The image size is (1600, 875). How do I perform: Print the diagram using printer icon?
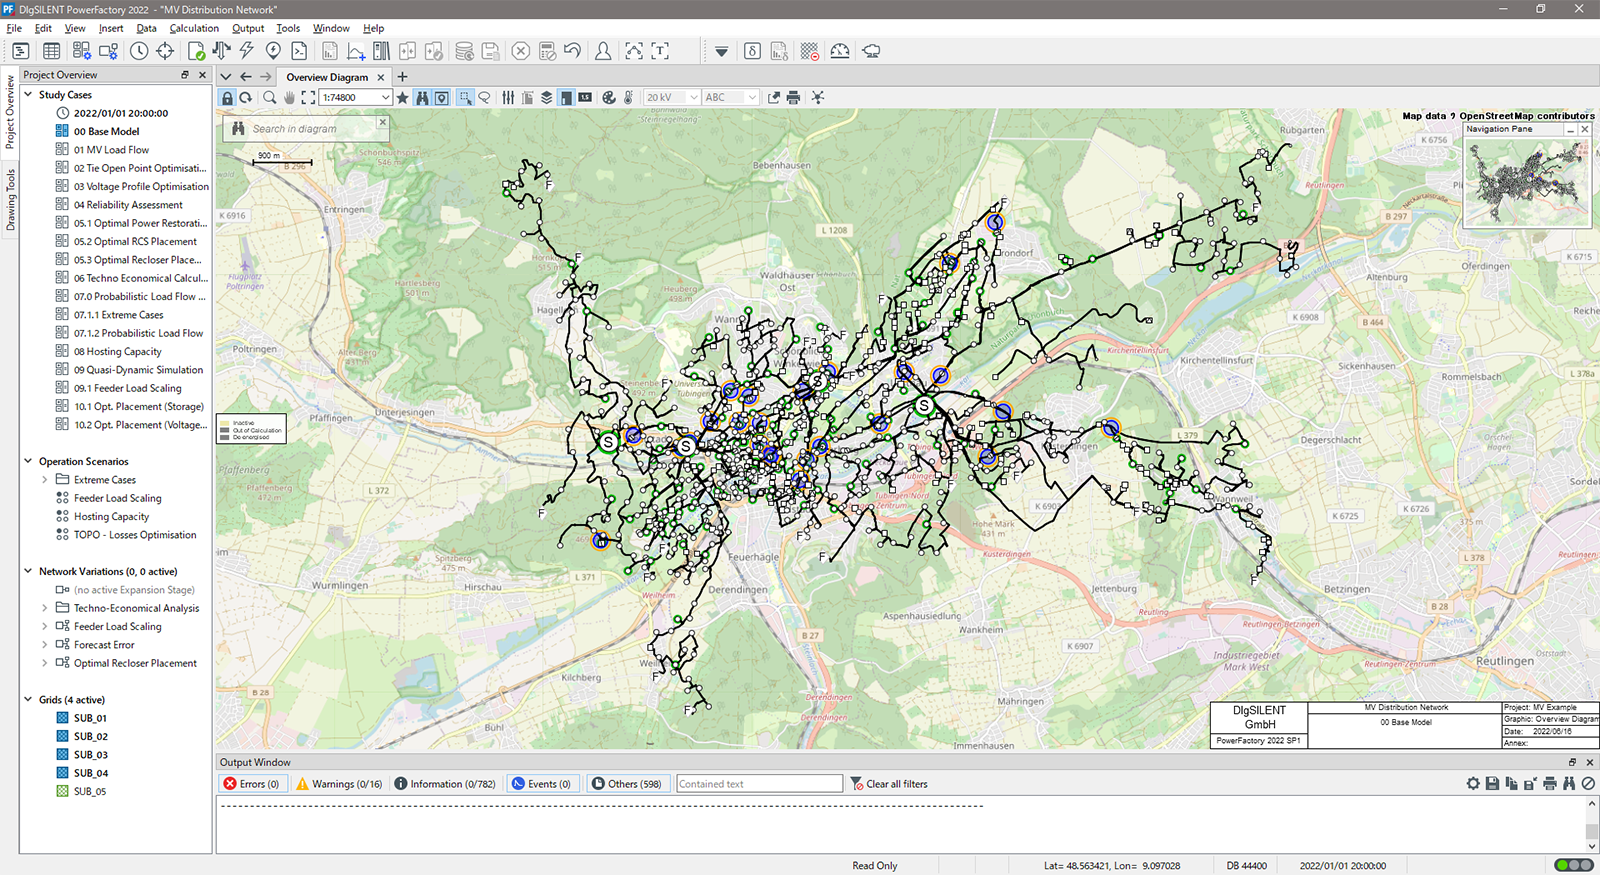(793, 98)
